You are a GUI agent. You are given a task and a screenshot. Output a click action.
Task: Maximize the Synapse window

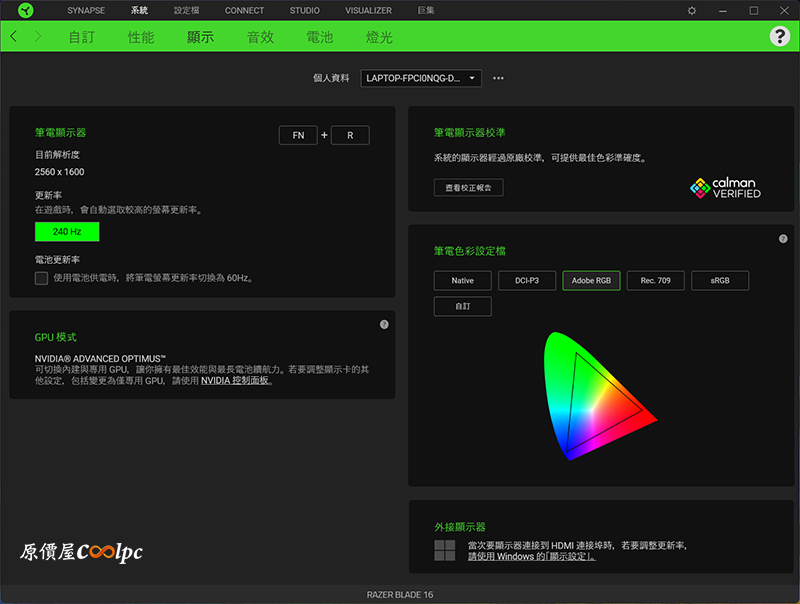pyautogui.click(x=754, y=10)
